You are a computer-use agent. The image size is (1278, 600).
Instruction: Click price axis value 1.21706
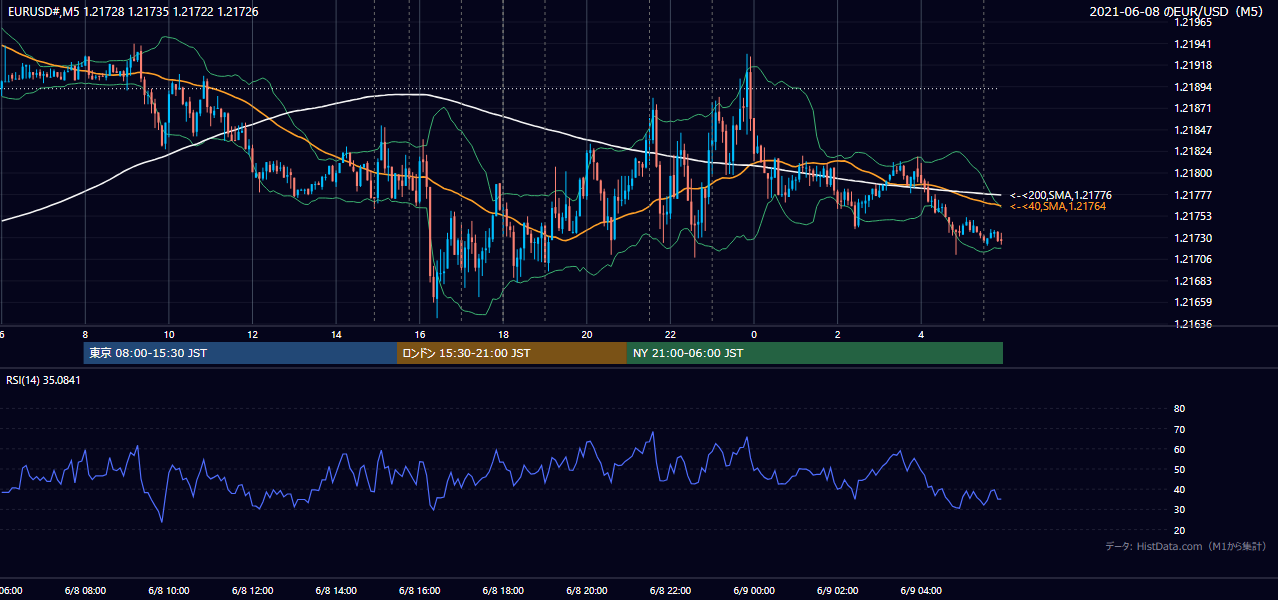(x=1193, y=259)
